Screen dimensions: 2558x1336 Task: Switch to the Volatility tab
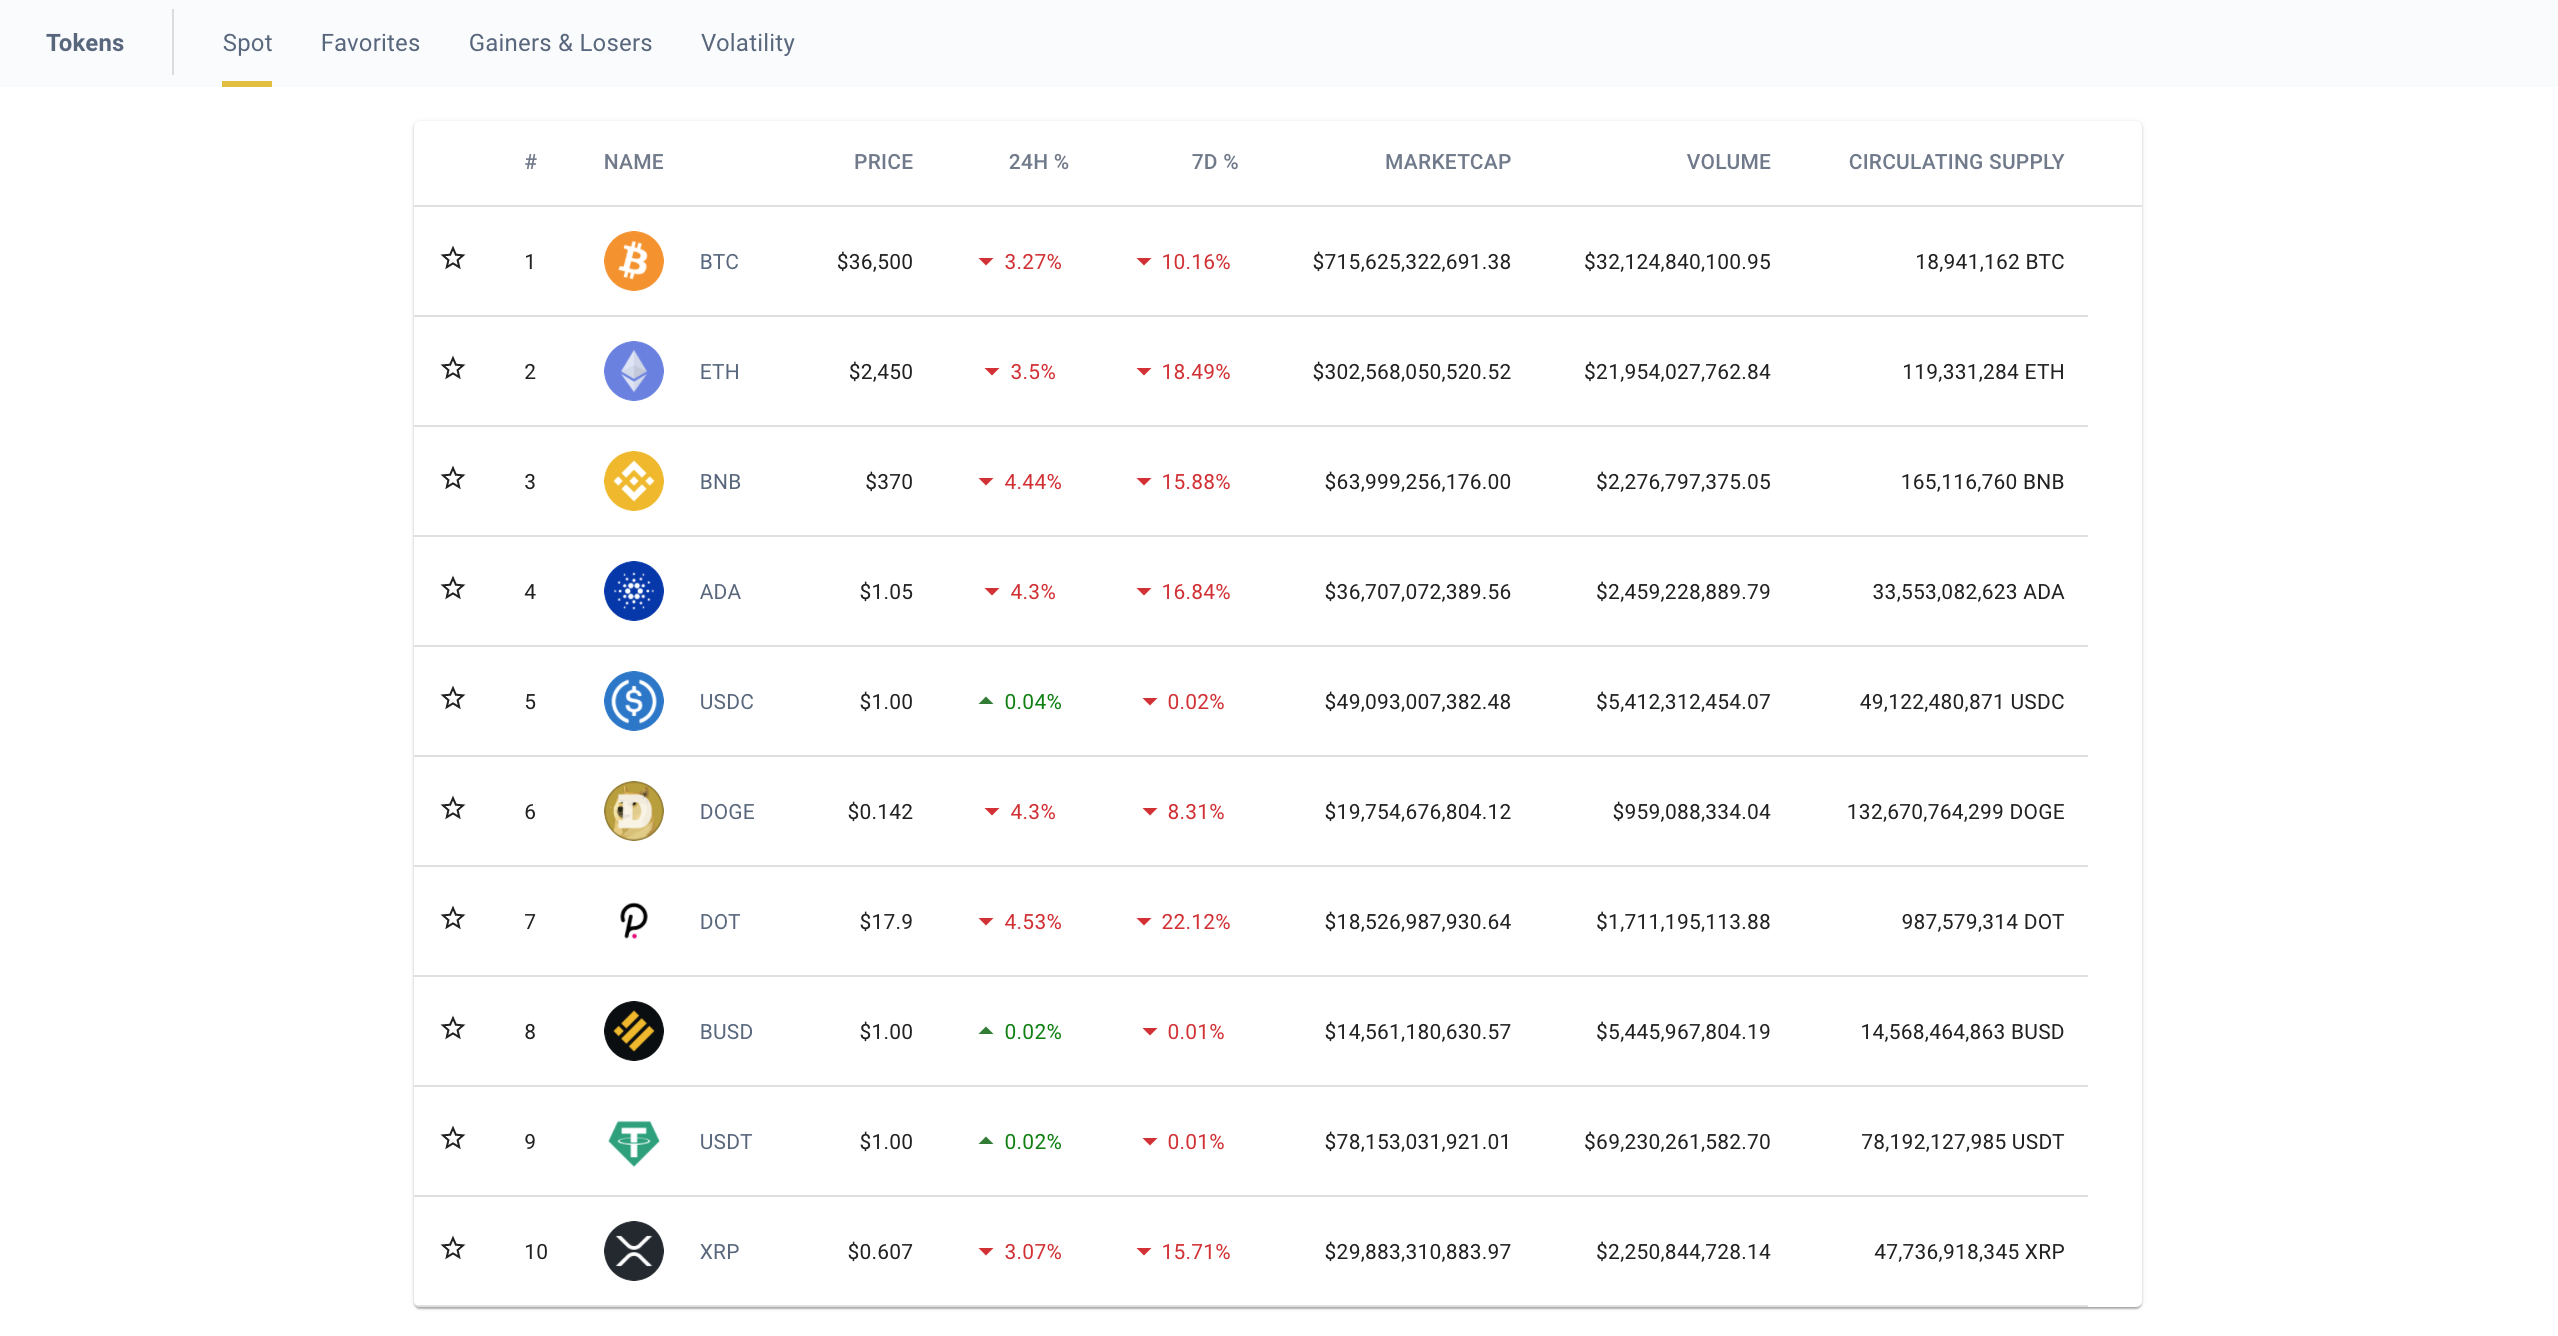point(747,43)
